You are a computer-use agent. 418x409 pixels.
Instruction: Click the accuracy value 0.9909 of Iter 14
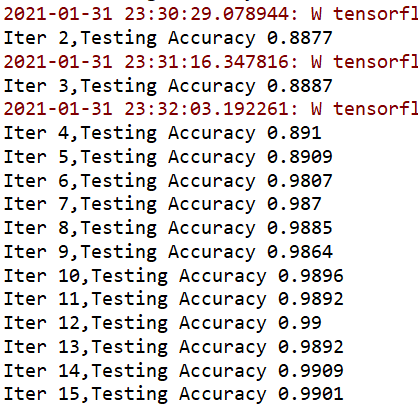pyautogui.click(x=311, y=371)
